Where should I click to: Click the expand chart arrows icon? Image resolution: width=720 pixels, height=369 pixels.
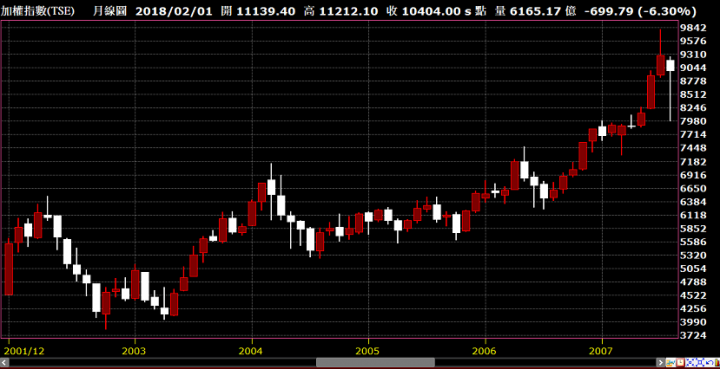pyautogui.click(x=700, y=362)
